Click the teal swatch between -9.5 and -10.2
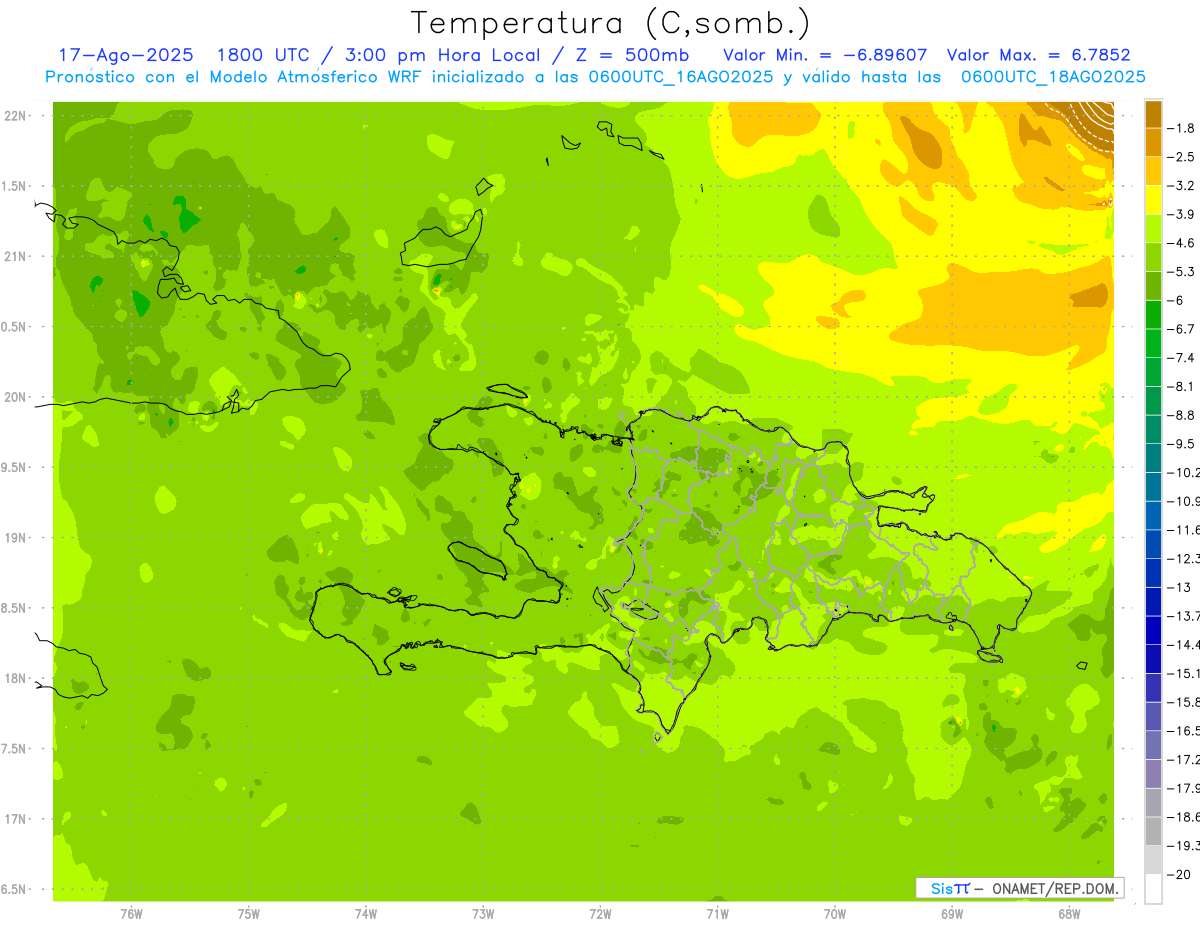The width and height of the screenshot is (1200, 927). [1153, 458]
